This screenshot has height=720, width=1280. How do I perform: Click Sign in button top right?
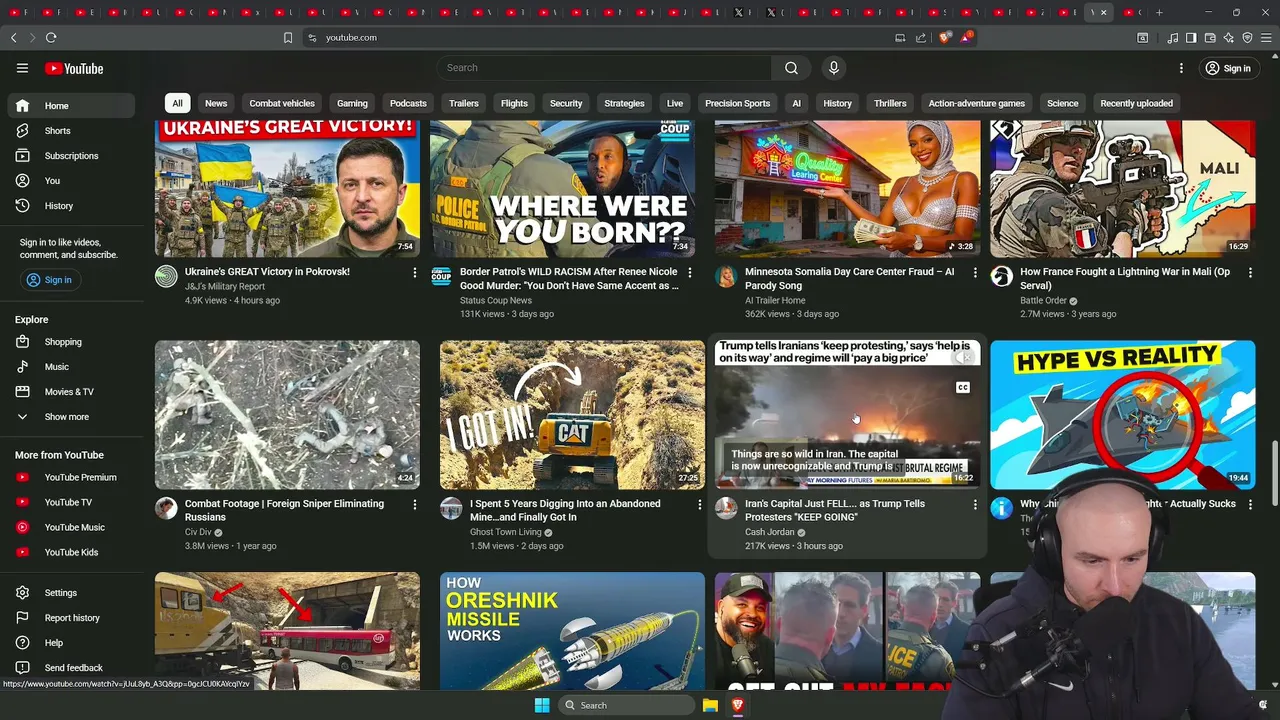1228,68
